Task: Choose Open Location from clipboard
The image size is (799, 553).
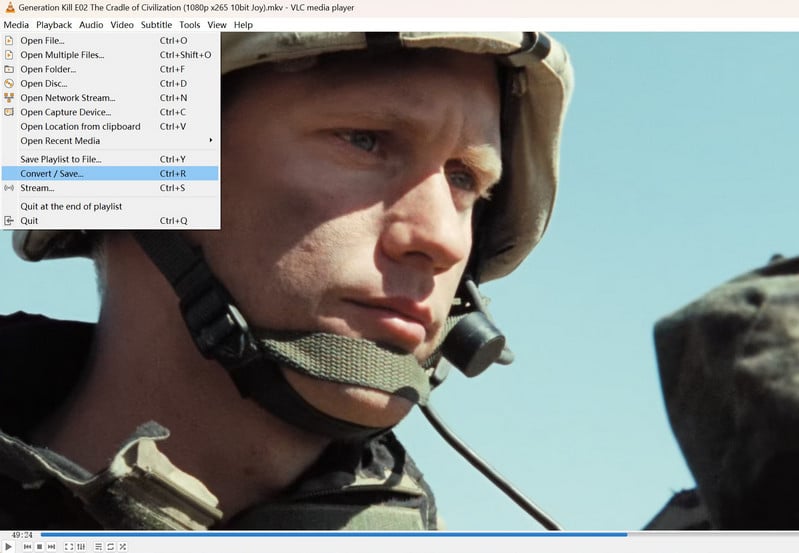Action: (110, 126)
